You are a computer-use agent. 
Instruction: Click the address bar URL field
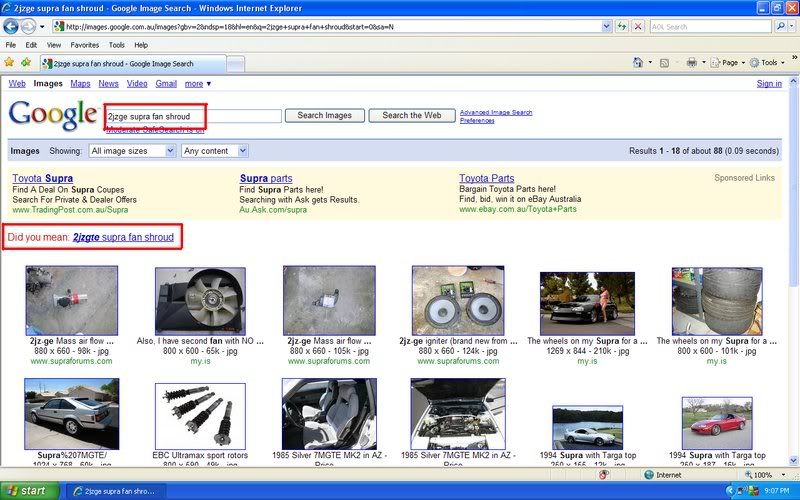click(x=327, y=27)
